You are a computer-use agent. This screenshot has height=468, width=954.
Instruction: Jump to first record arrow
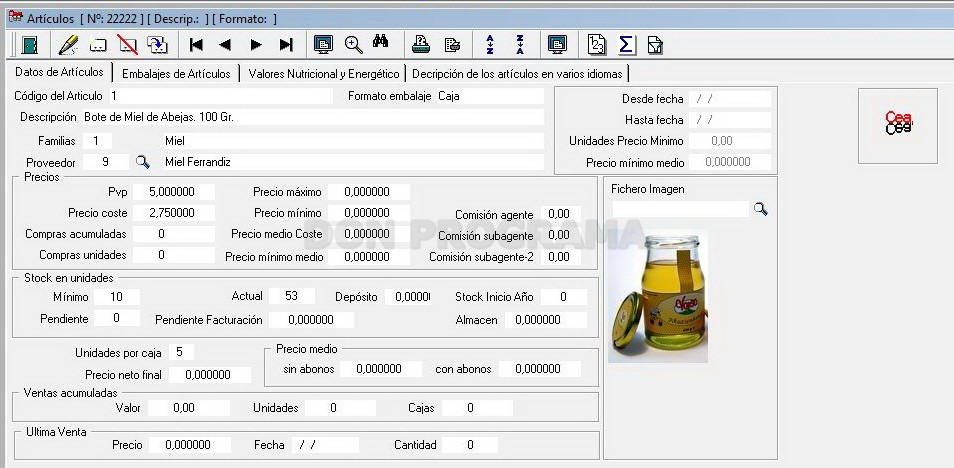[x=196, y=44]
